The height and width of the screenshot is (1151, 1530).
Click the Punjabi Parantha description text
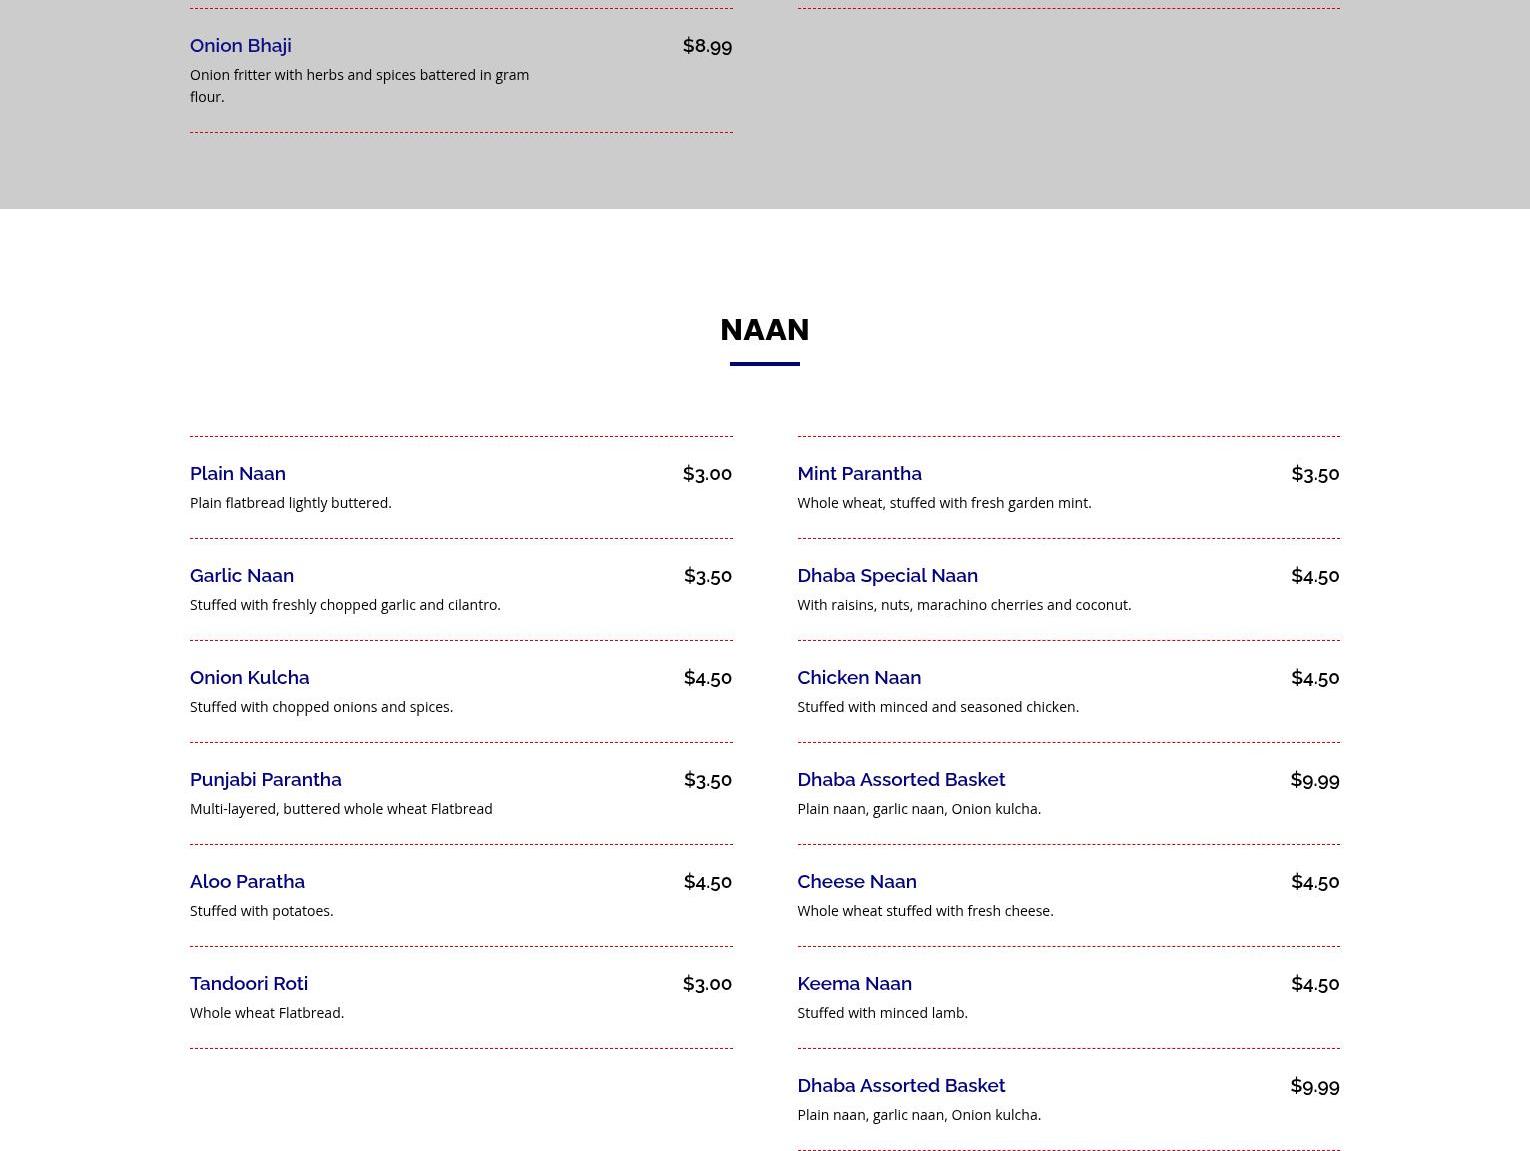pos(340,809)
